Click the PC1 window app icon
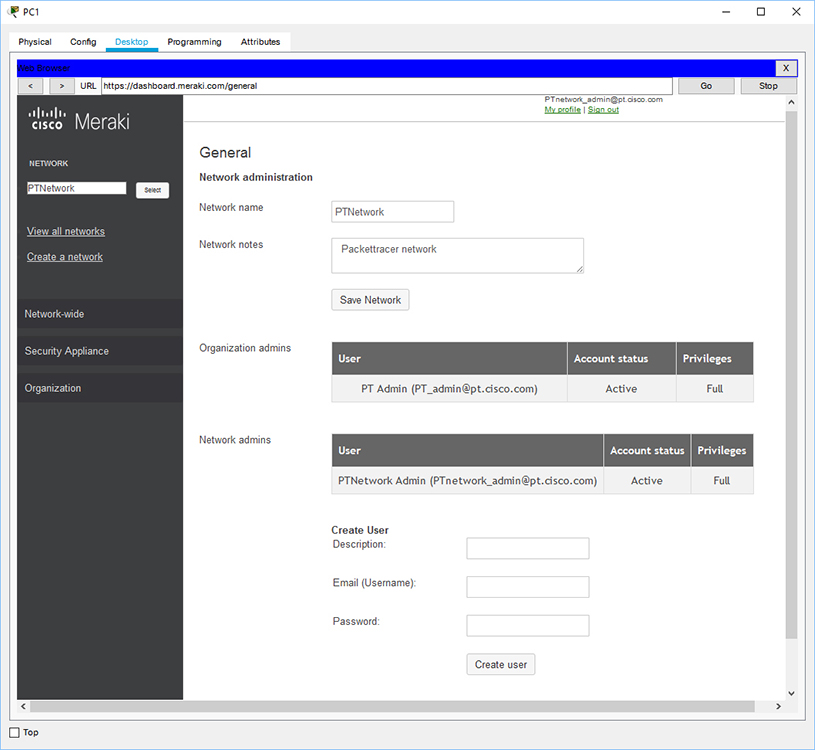 click(14, 11)
